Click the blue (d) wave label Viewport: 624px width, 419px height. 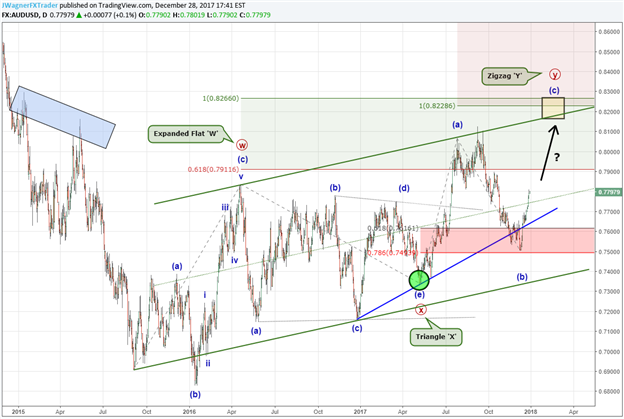pyautogui.click(x=404, y=188)
